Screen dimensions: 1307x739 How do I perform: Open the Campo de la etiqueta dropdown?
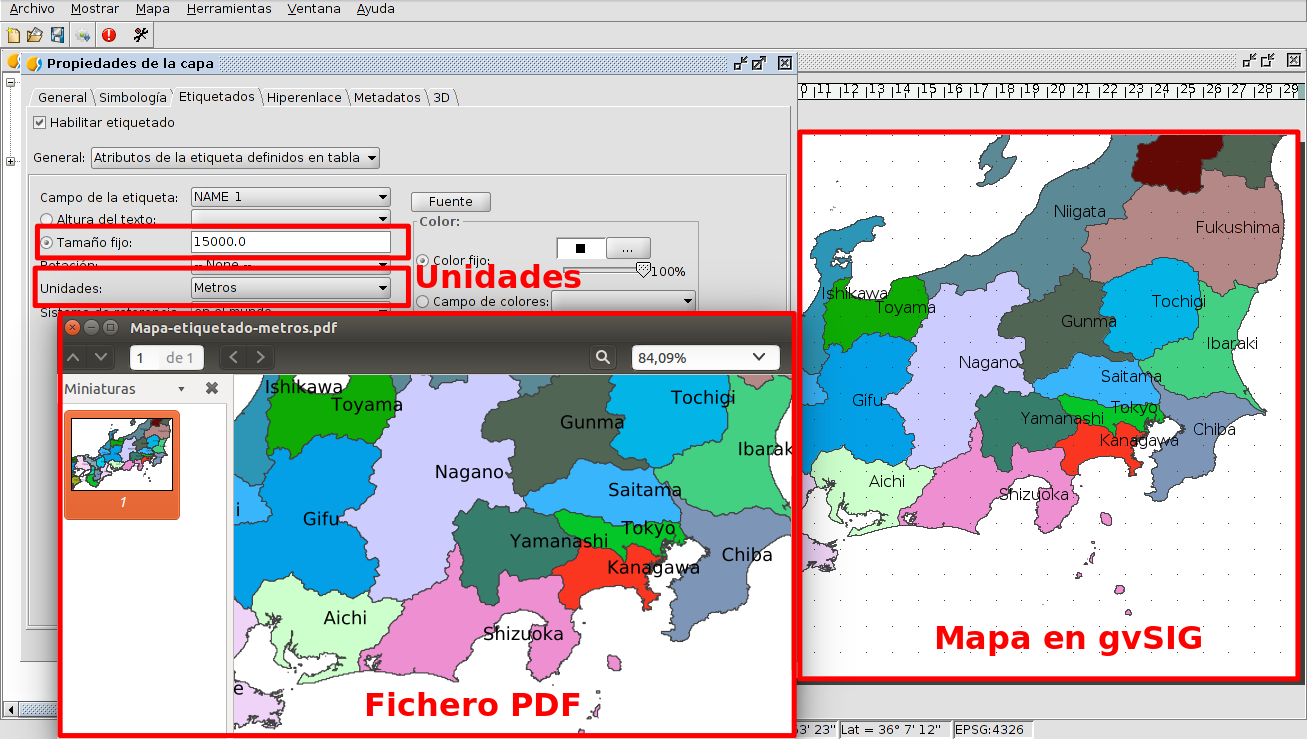290,197
